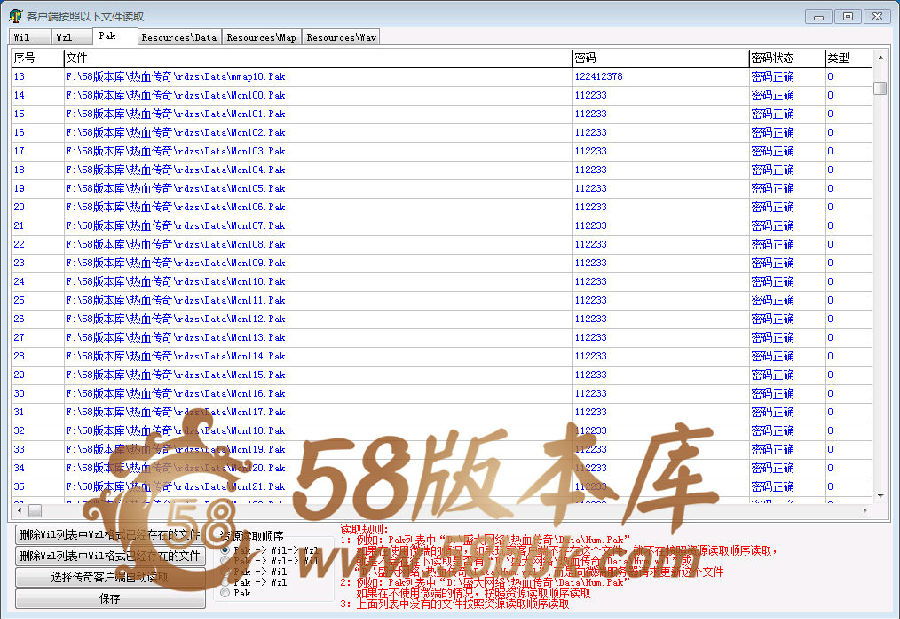Image resolution: width=900 pixels, height=619 pixels.
Task: Click the vertical scrollbar down arrow
Action: 880,495
